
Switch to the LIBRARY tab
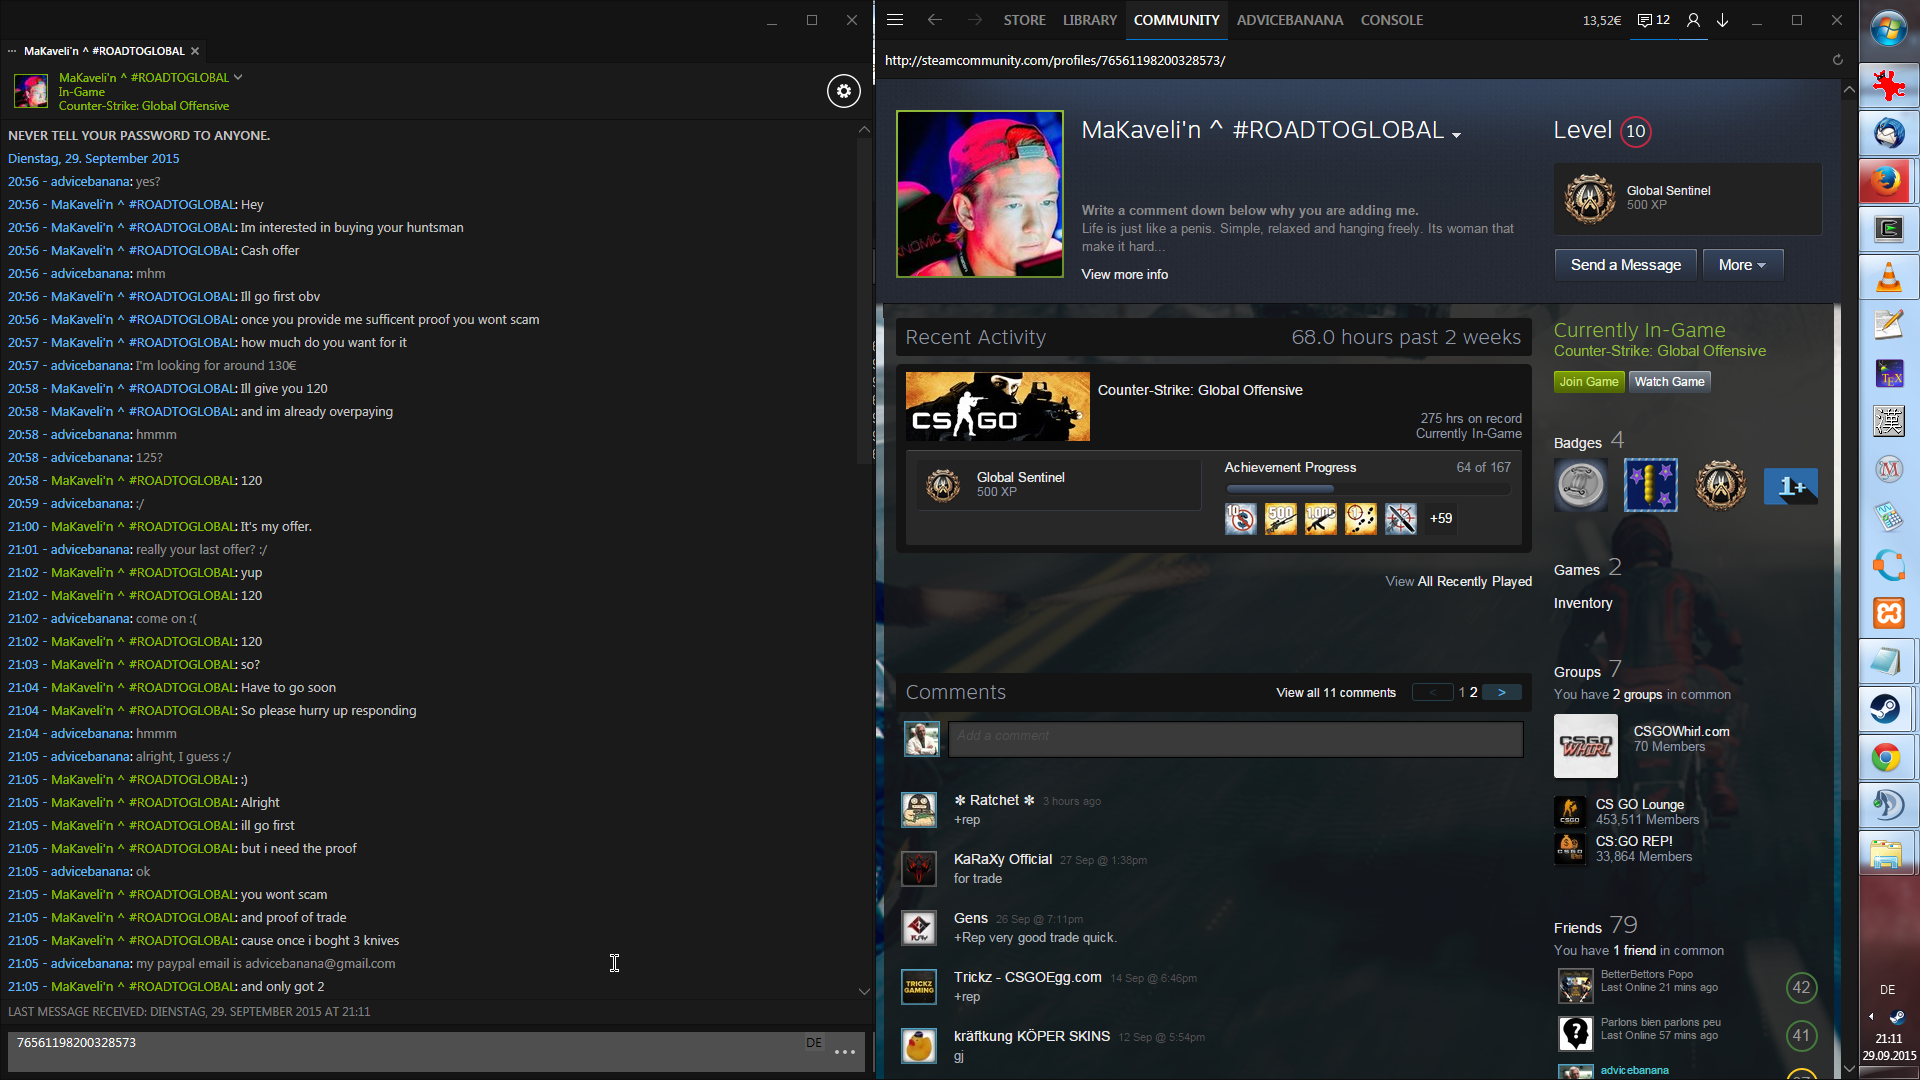(1089, 20)
